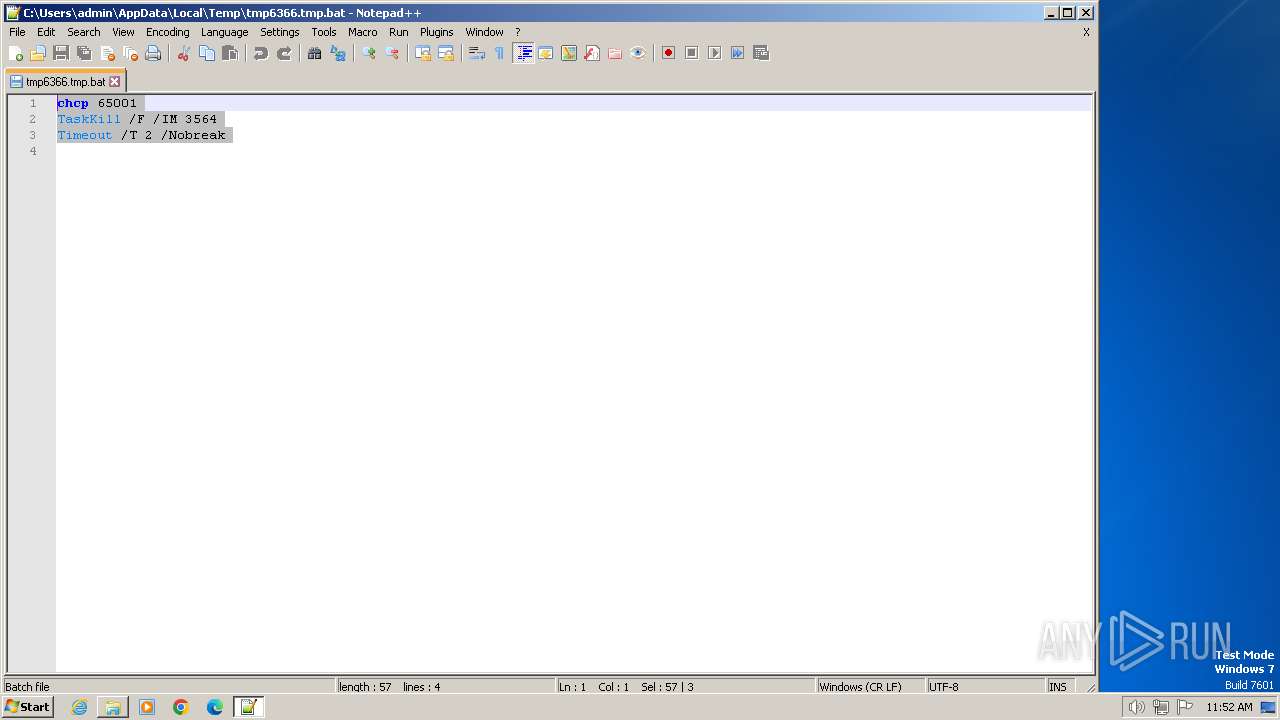Toggle the Monitoring eye icon

pyautogui.click(x=638, y=53)
